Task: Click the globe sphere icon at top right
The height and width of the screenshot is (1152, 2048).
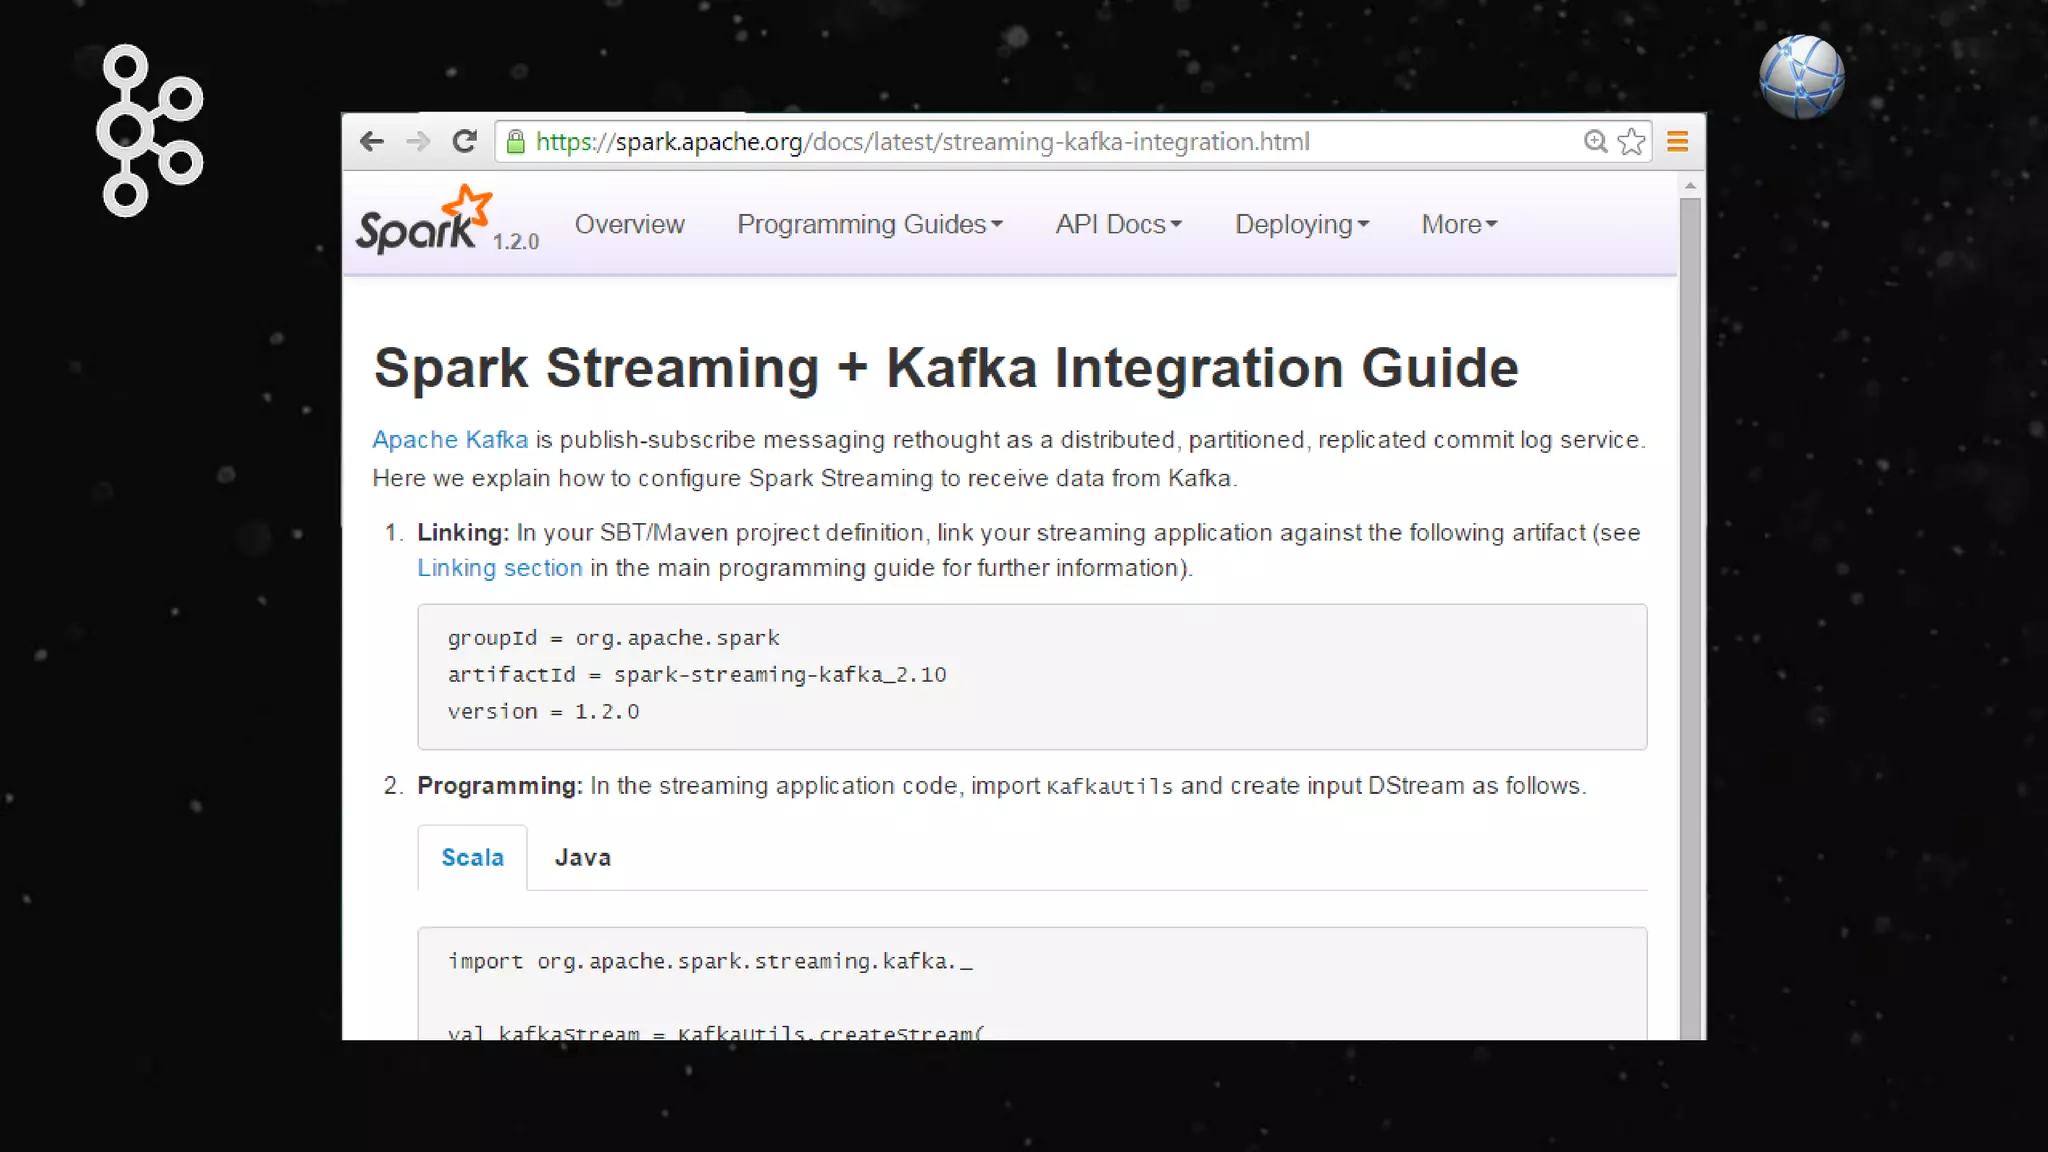Action: click(1801, 77)
